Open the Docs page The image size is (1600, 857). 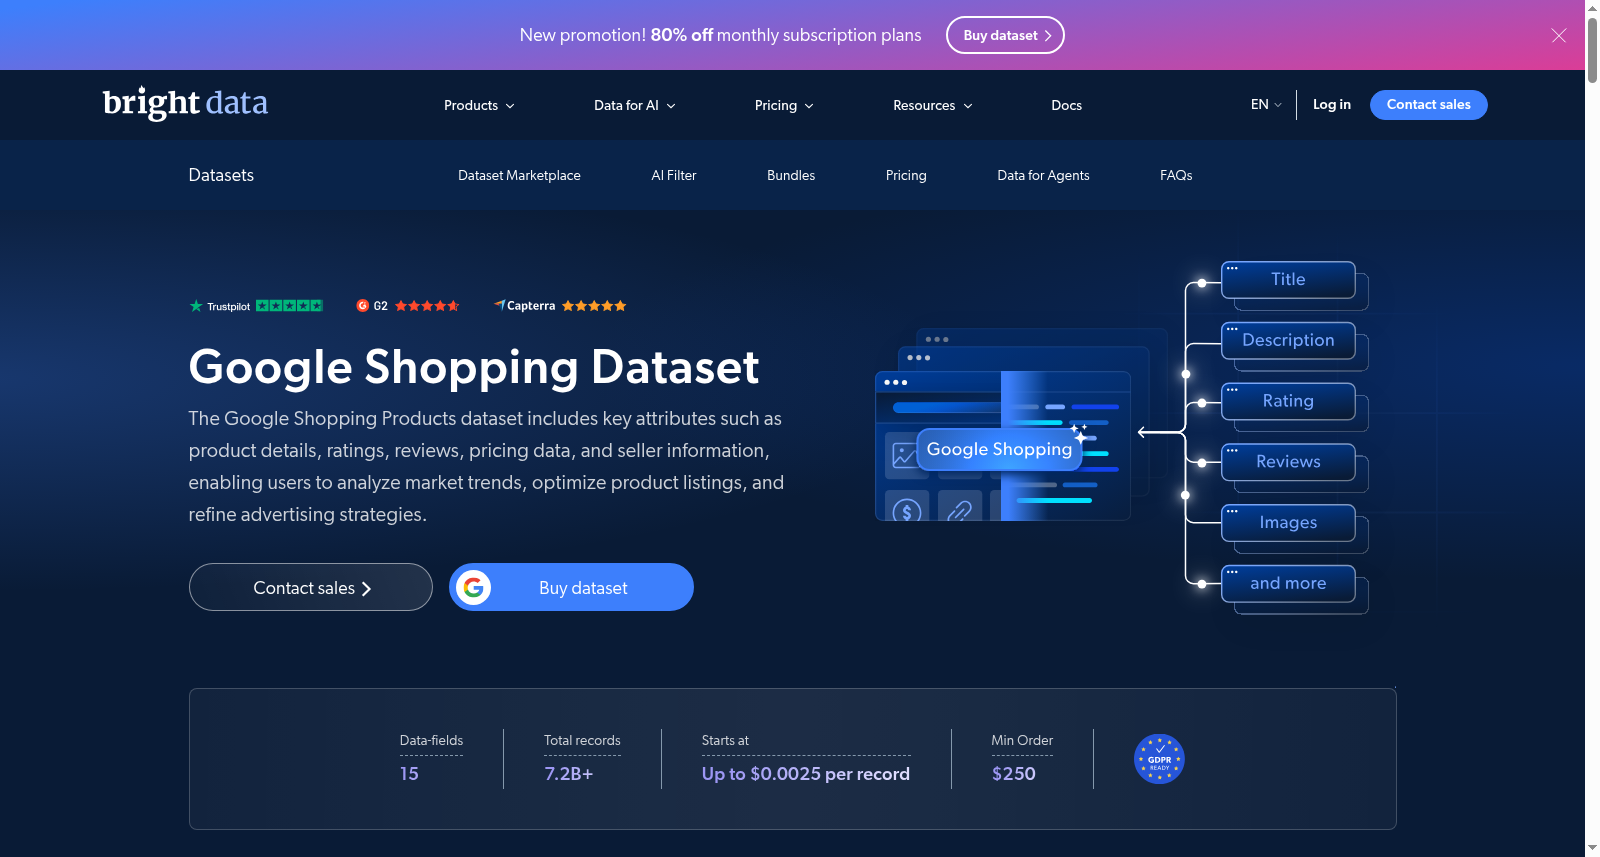(x=1066, y=105)
